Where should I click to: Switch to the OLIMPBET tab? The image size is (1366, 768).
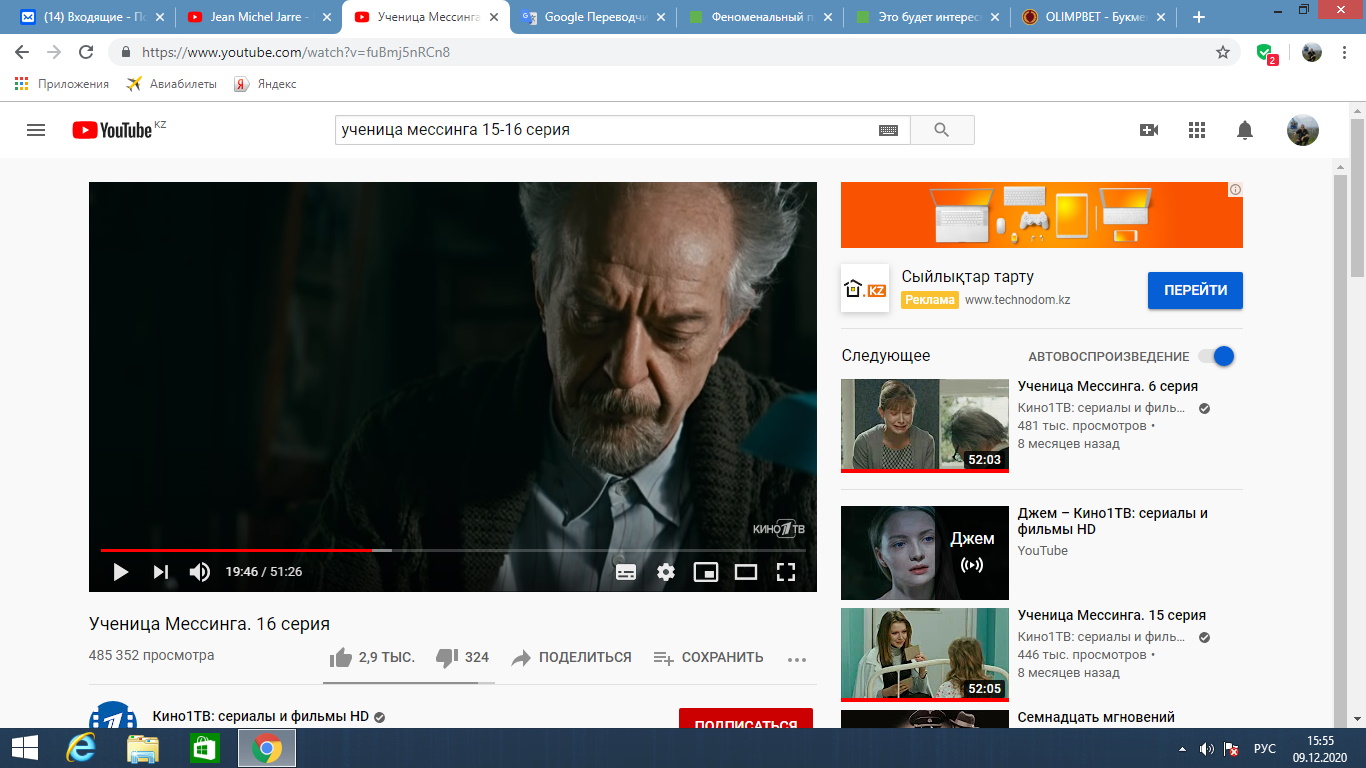[1092, 17]
